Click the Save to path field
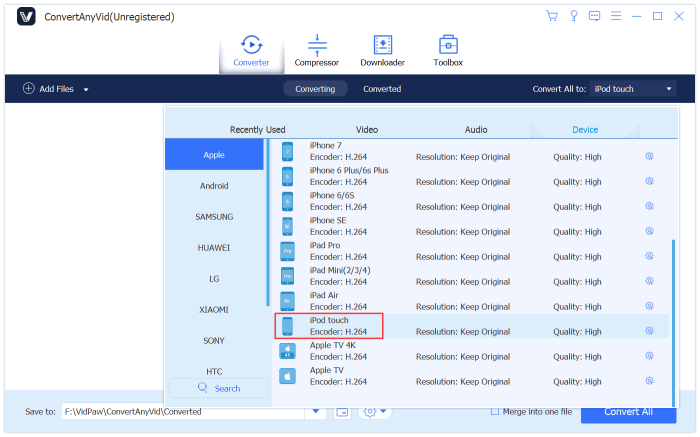This screenshot has height=437, width=700. click(183, 412)
